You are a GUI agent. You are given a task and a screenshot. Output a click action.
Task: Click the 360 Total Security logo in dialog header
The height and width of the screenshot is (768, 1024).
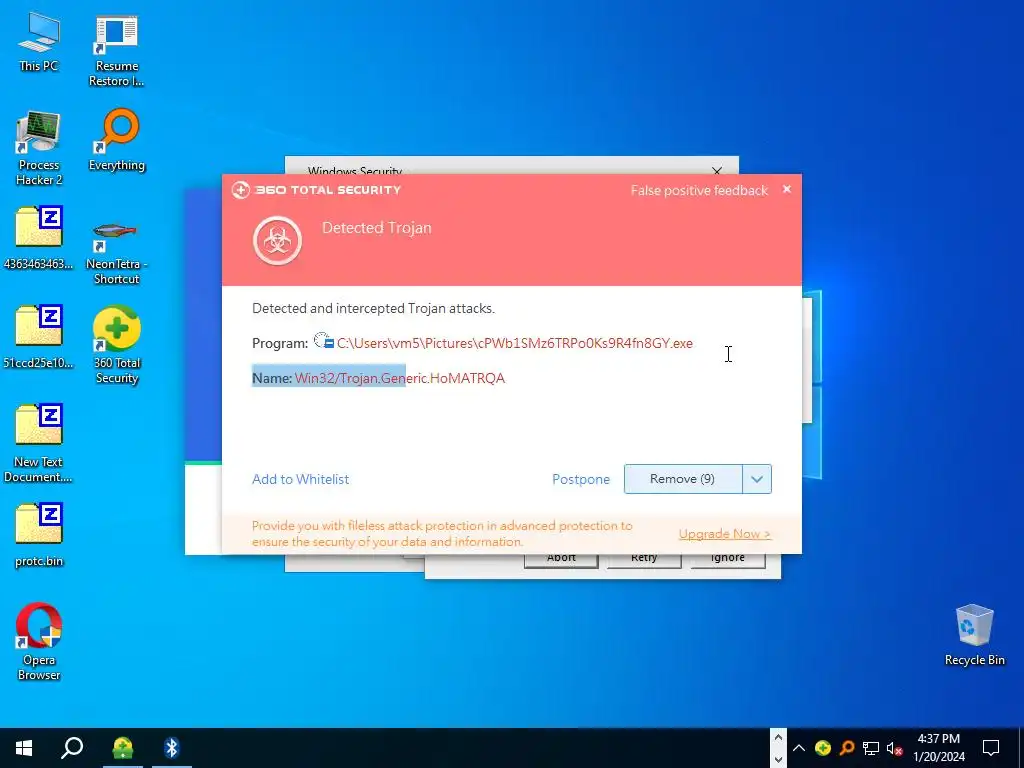(316, 190)
